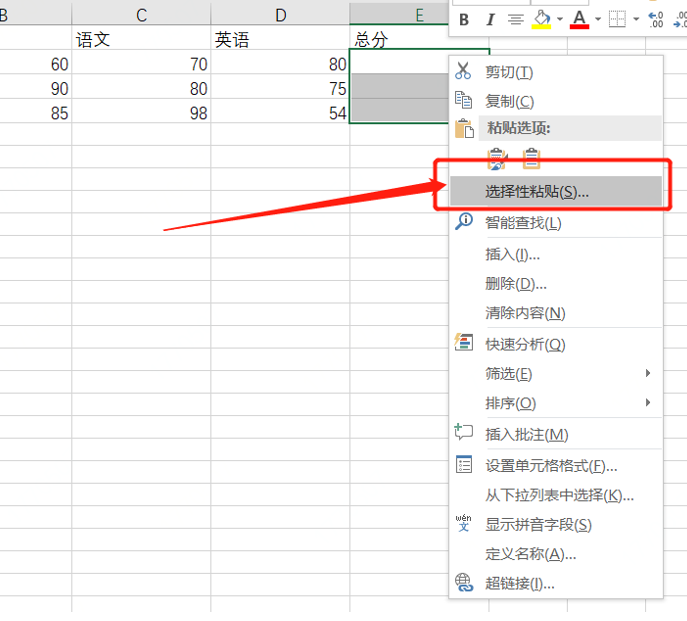Toggle bold in the mini toolbar
Screen dimensions: 687x621
pyautogui.click(x=464, y=20)
